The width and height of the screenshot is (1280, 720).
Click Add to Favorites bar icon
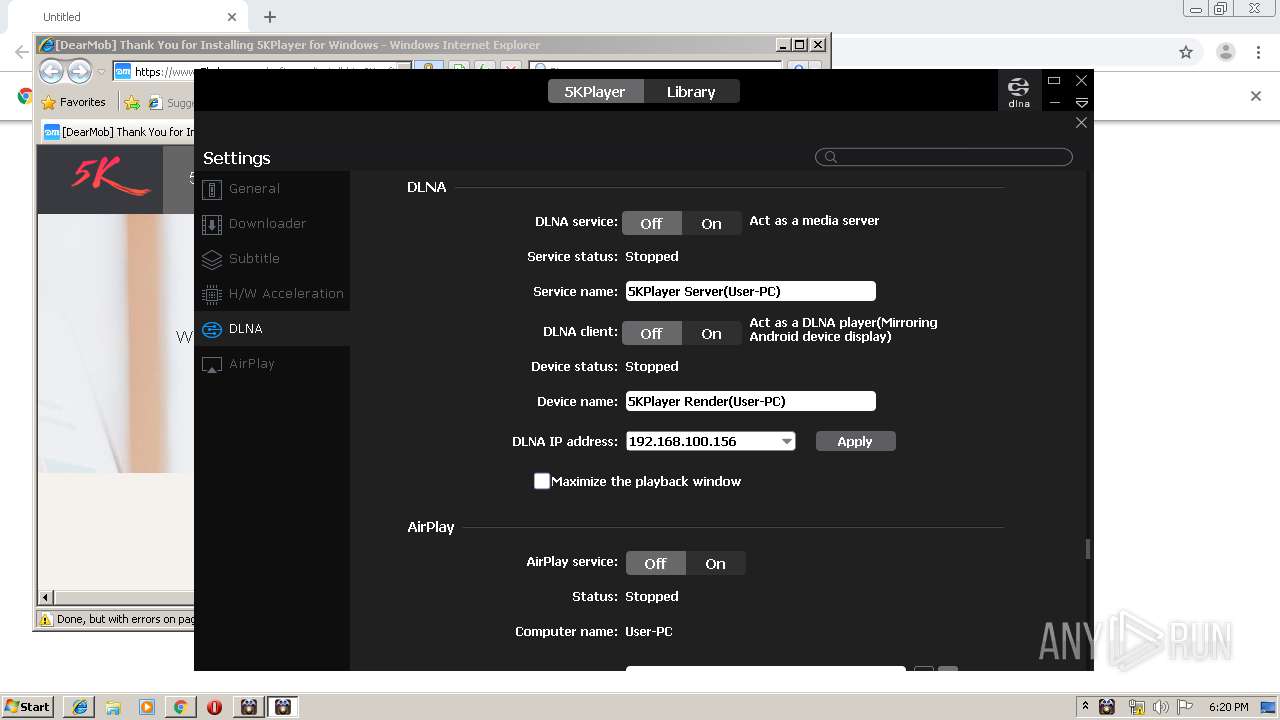132,102
